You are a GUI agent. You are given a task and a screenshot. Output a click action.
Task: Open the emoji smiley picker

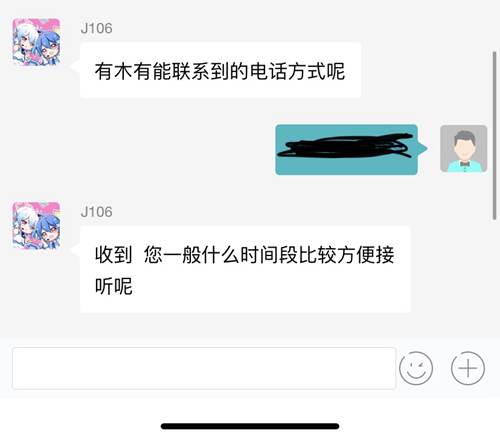tap(416, 368)
